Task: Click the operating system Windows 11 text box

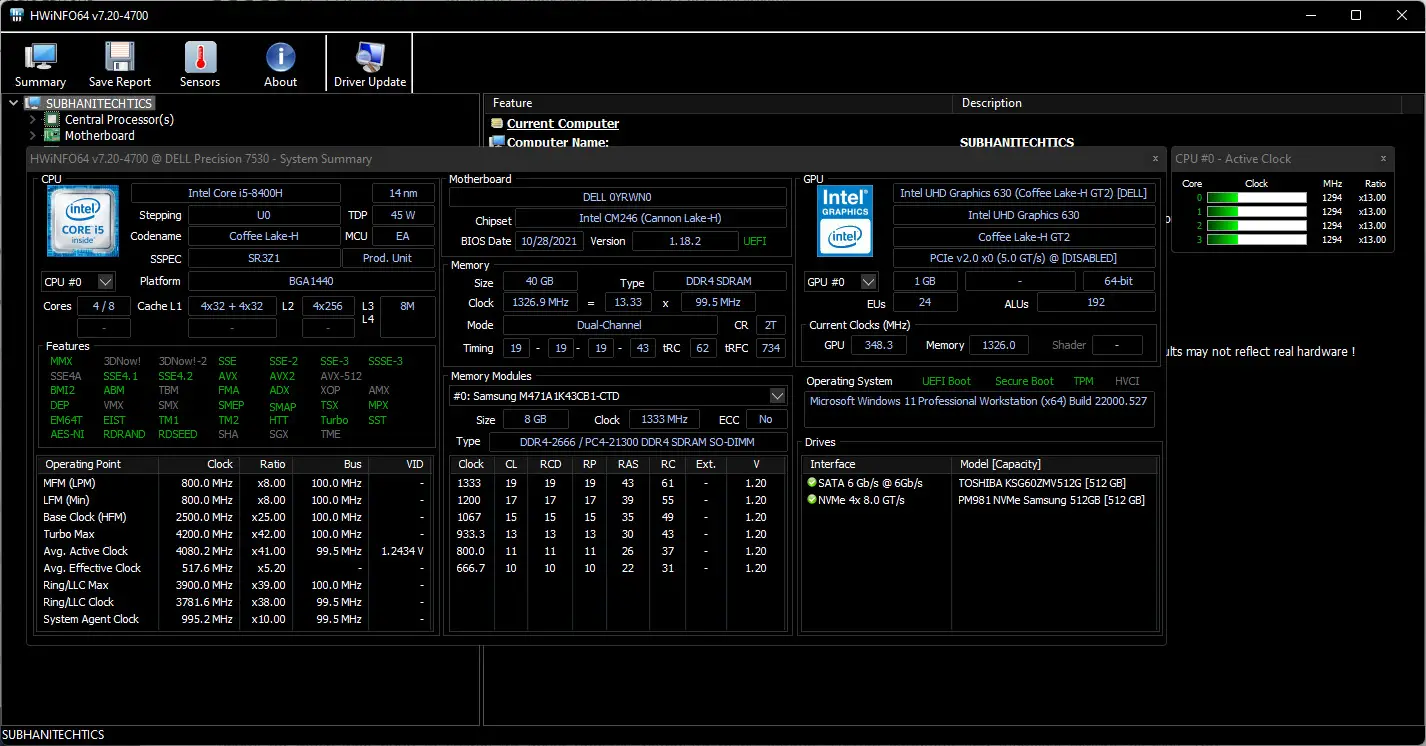Action: tap(980, 409)
